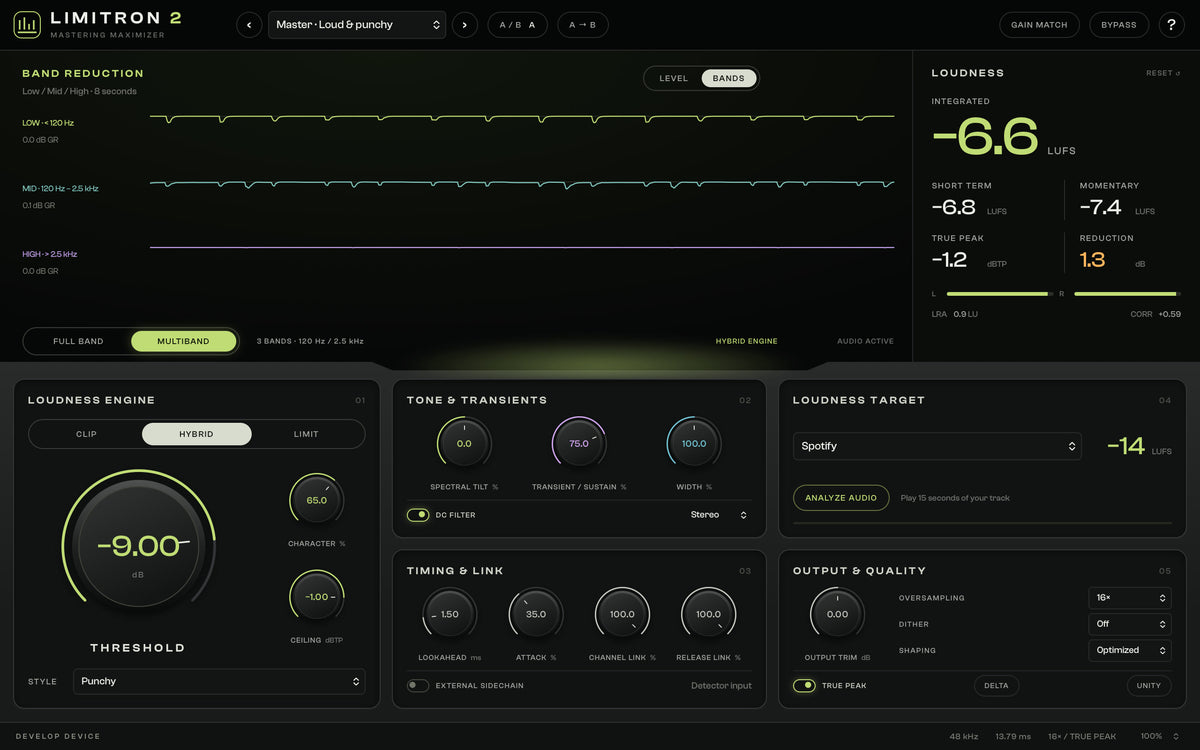Viewport: 1200px width, 750px height.
Task: Click the left channel level meter
Action: pos(999,294)
